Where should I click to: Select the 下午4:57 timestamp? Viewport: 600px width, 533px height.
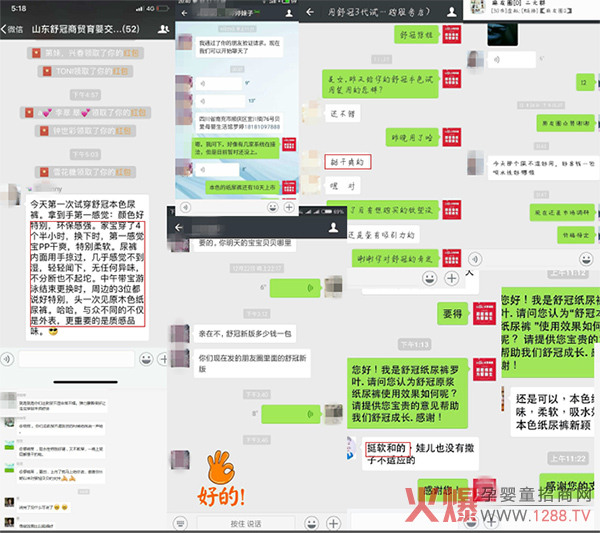(85, 95)
